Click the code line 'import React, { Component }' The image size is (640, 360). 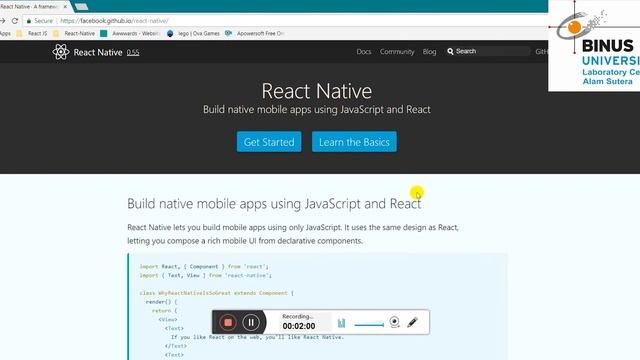204,267
